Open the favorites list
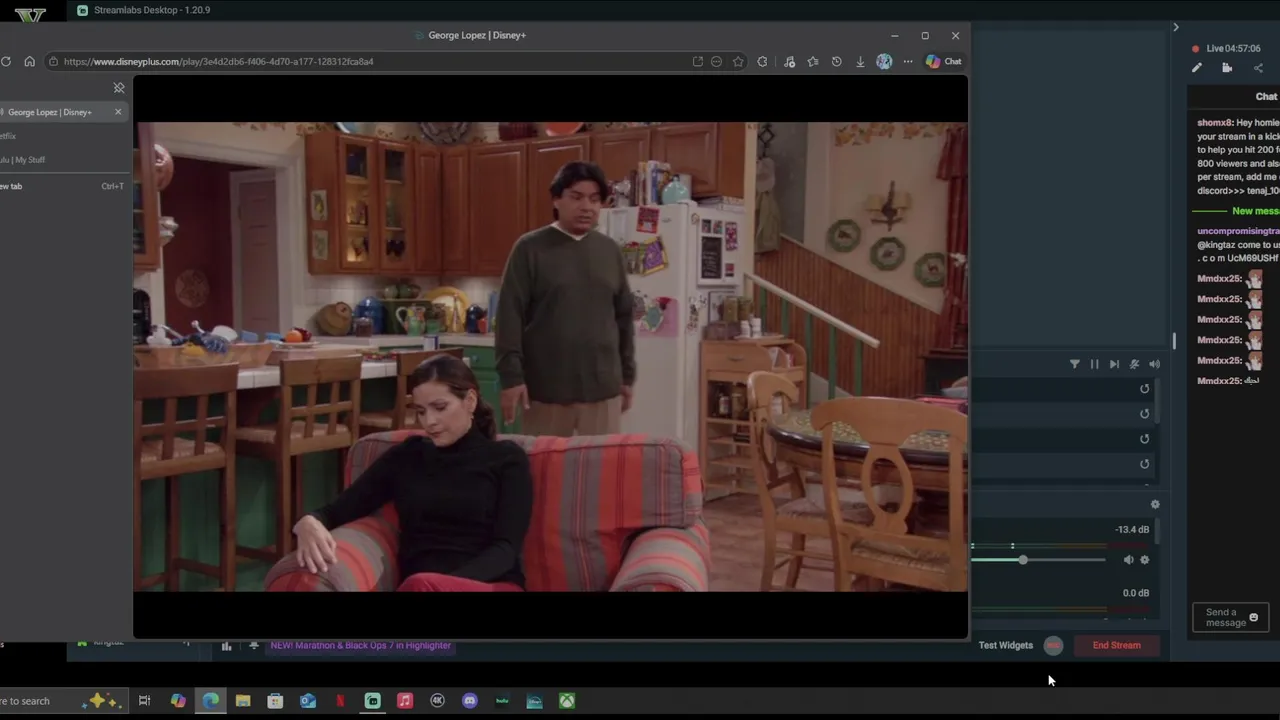The image size is (1280, 720). pyautogui.click(x=812, y=61)
